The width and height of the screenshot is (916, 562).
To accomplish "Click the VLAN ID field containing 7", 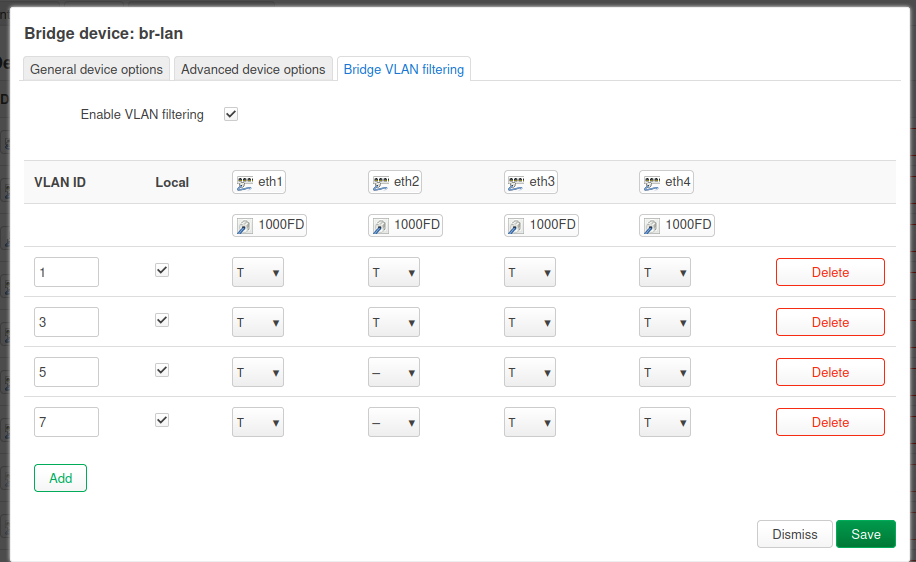I will click(66, 422).
